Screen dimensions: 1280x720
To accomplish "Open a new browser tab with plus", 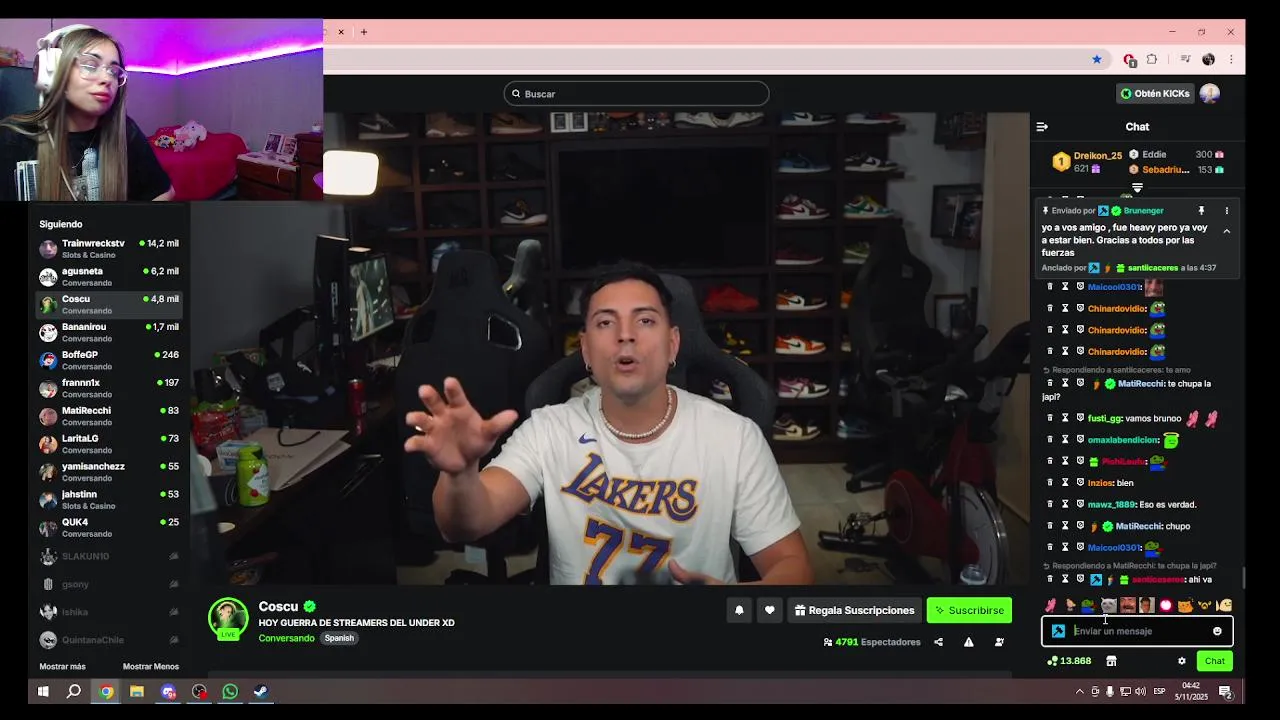I will [364, 32].
